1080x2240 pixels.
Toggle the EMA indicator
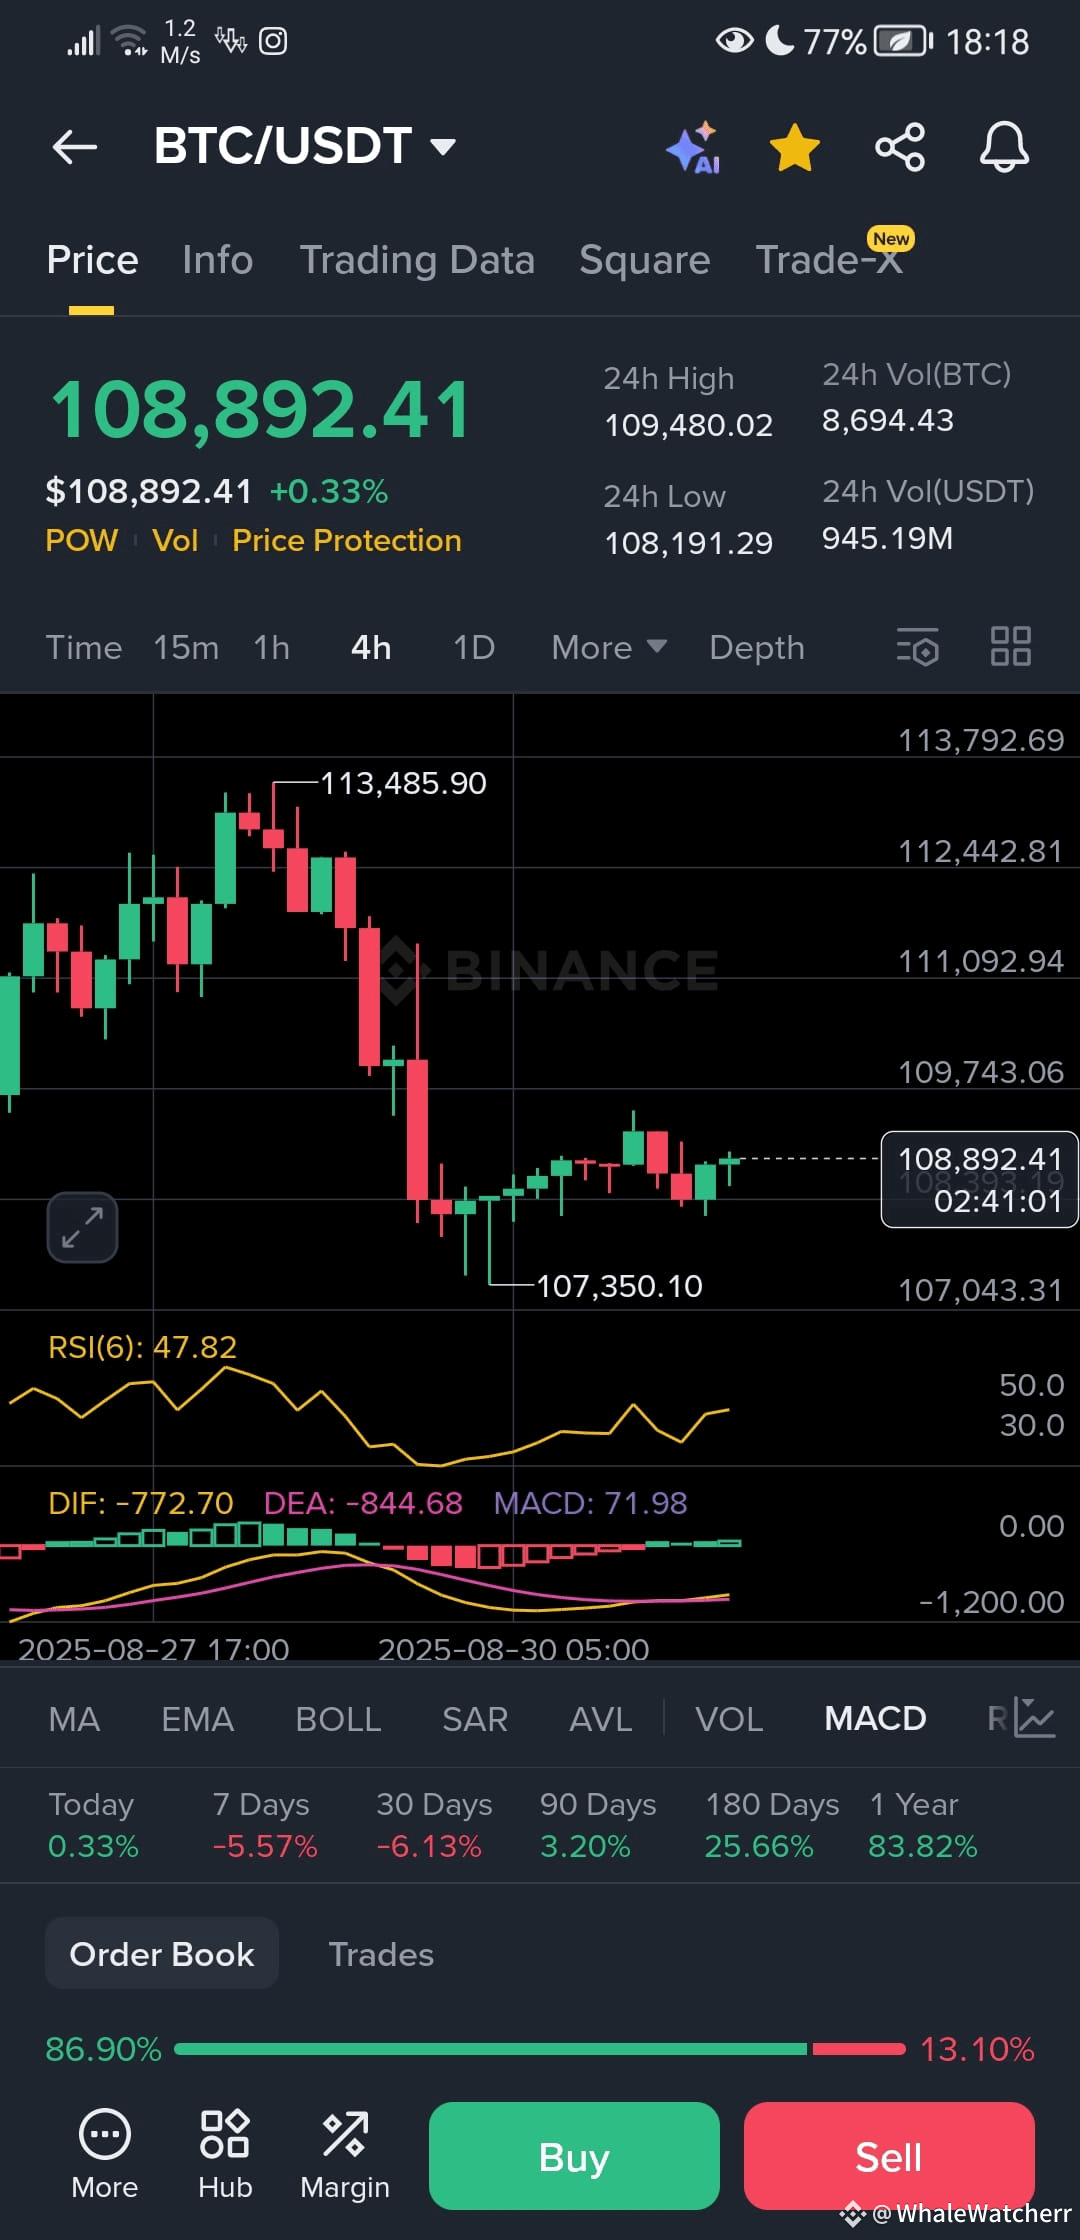pos(197,1719)
